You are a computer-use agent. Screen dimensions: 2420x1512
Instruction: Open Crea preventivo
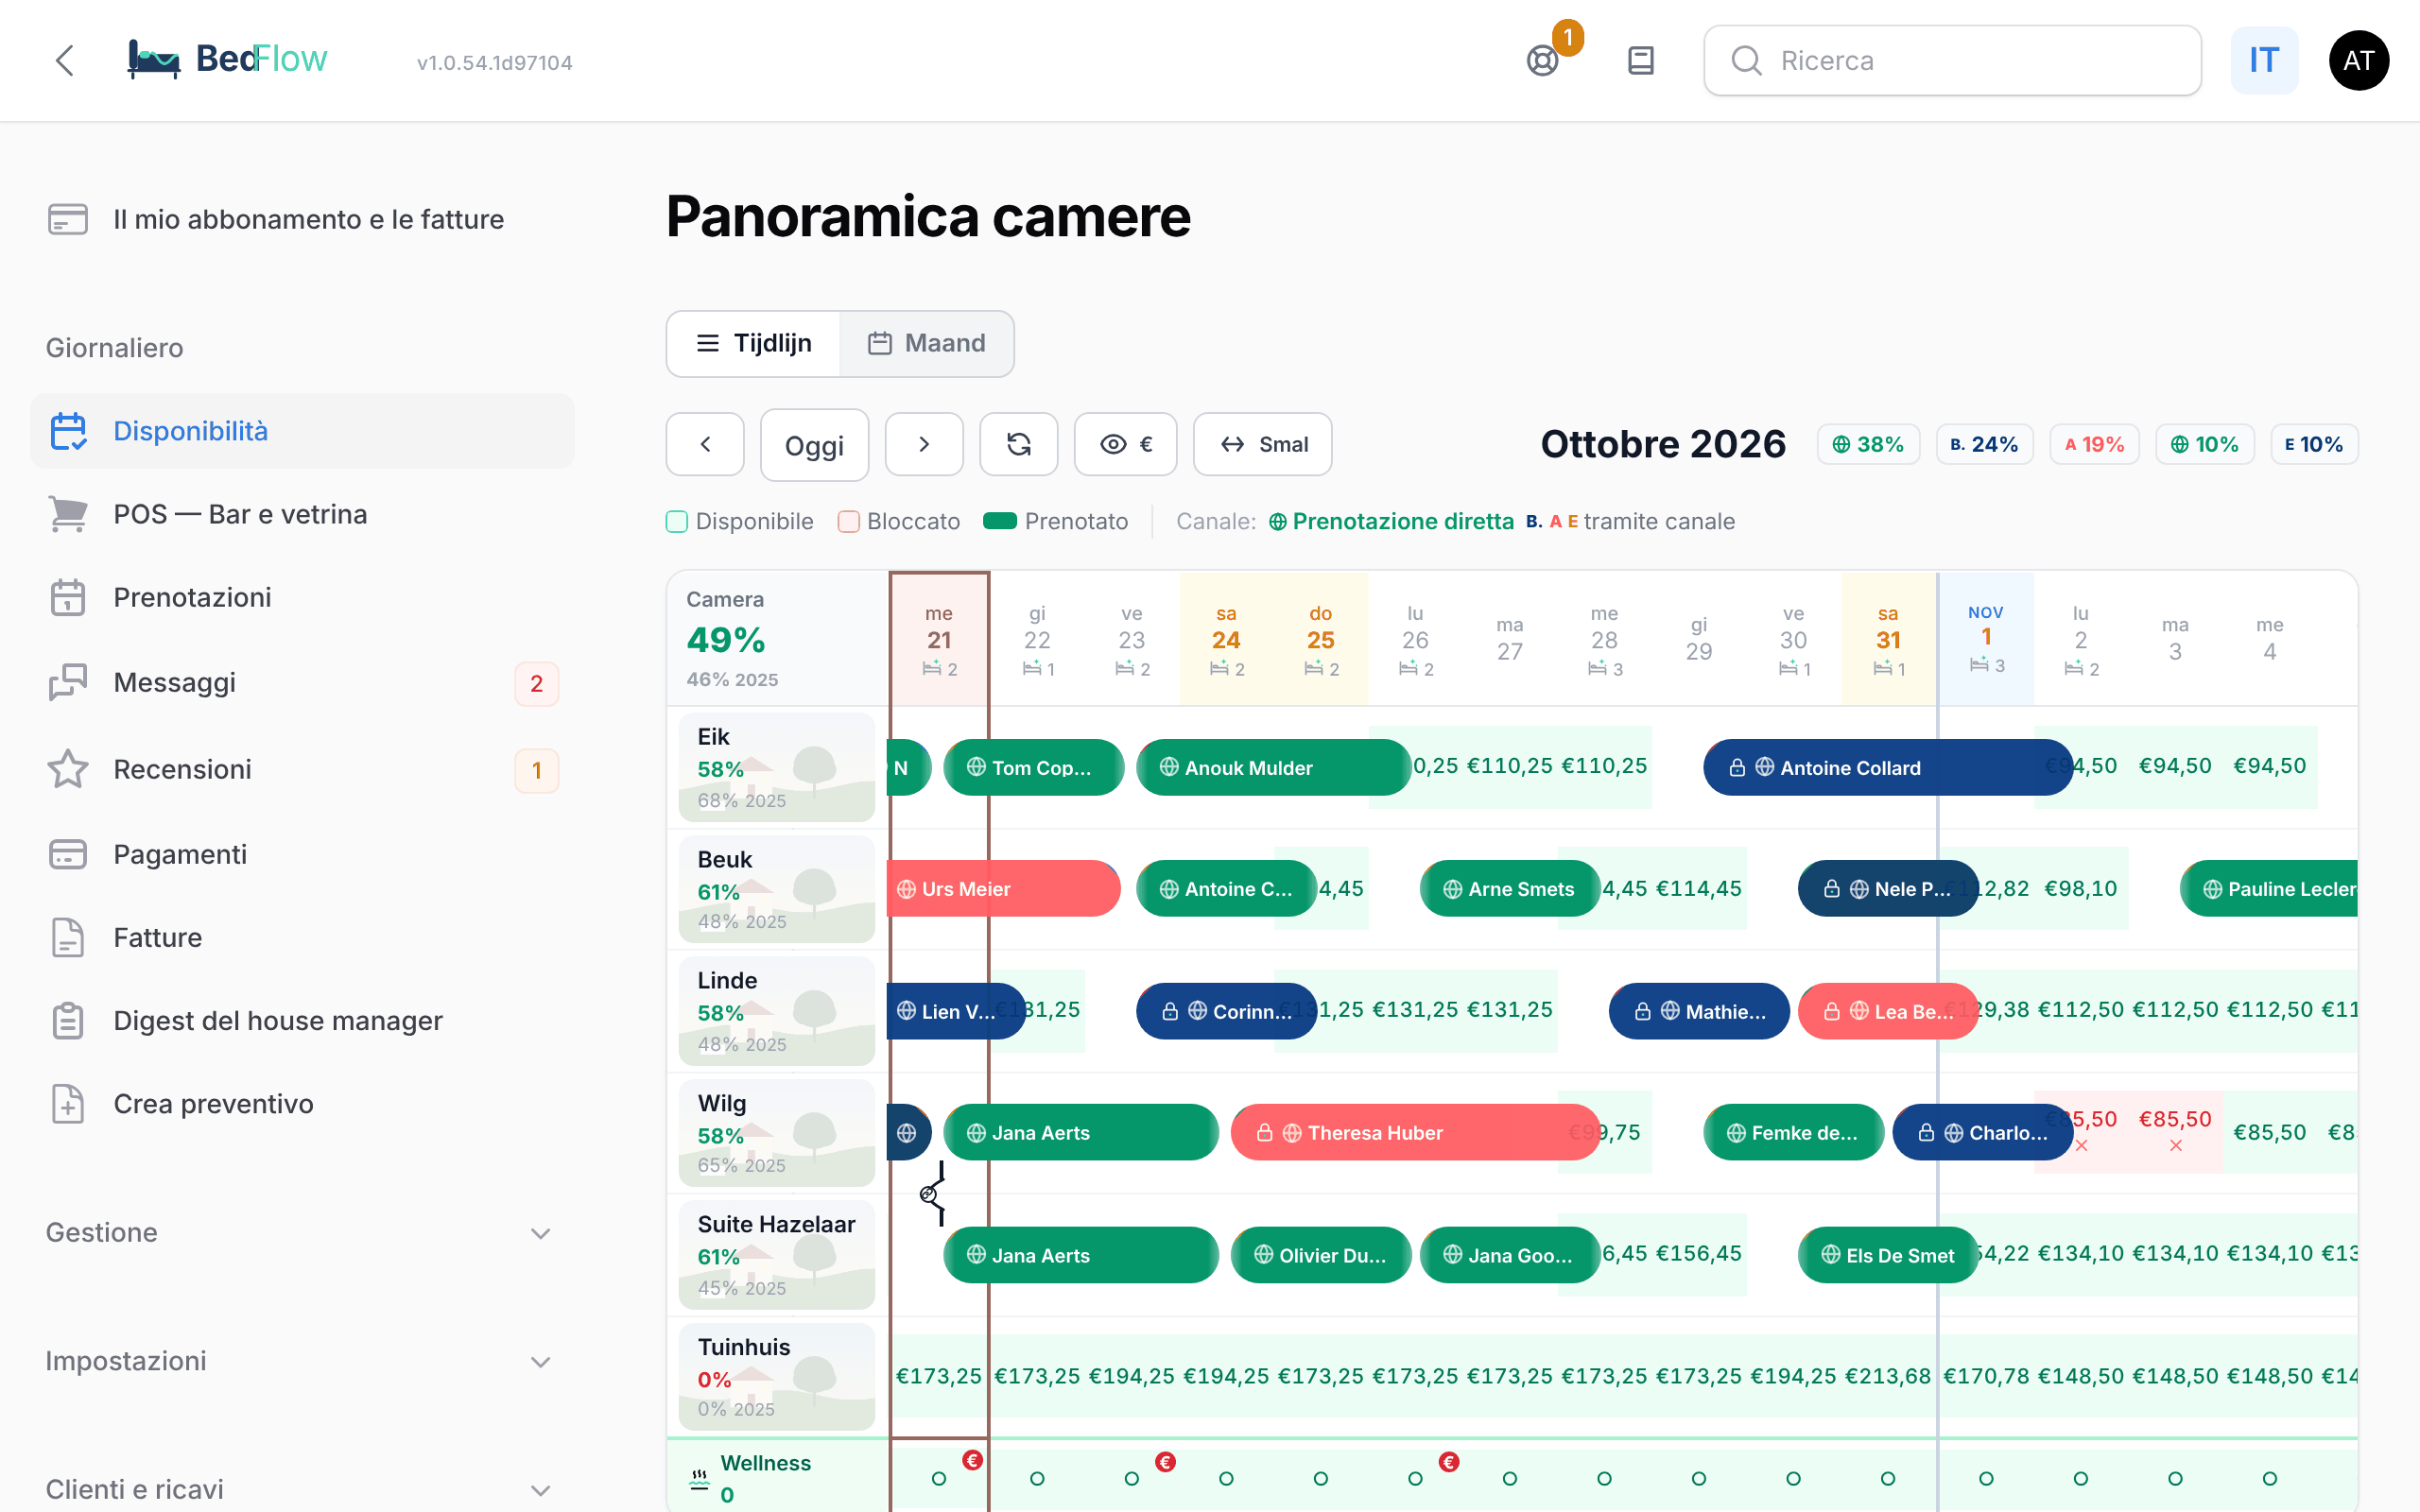(x=302, y=1104)
